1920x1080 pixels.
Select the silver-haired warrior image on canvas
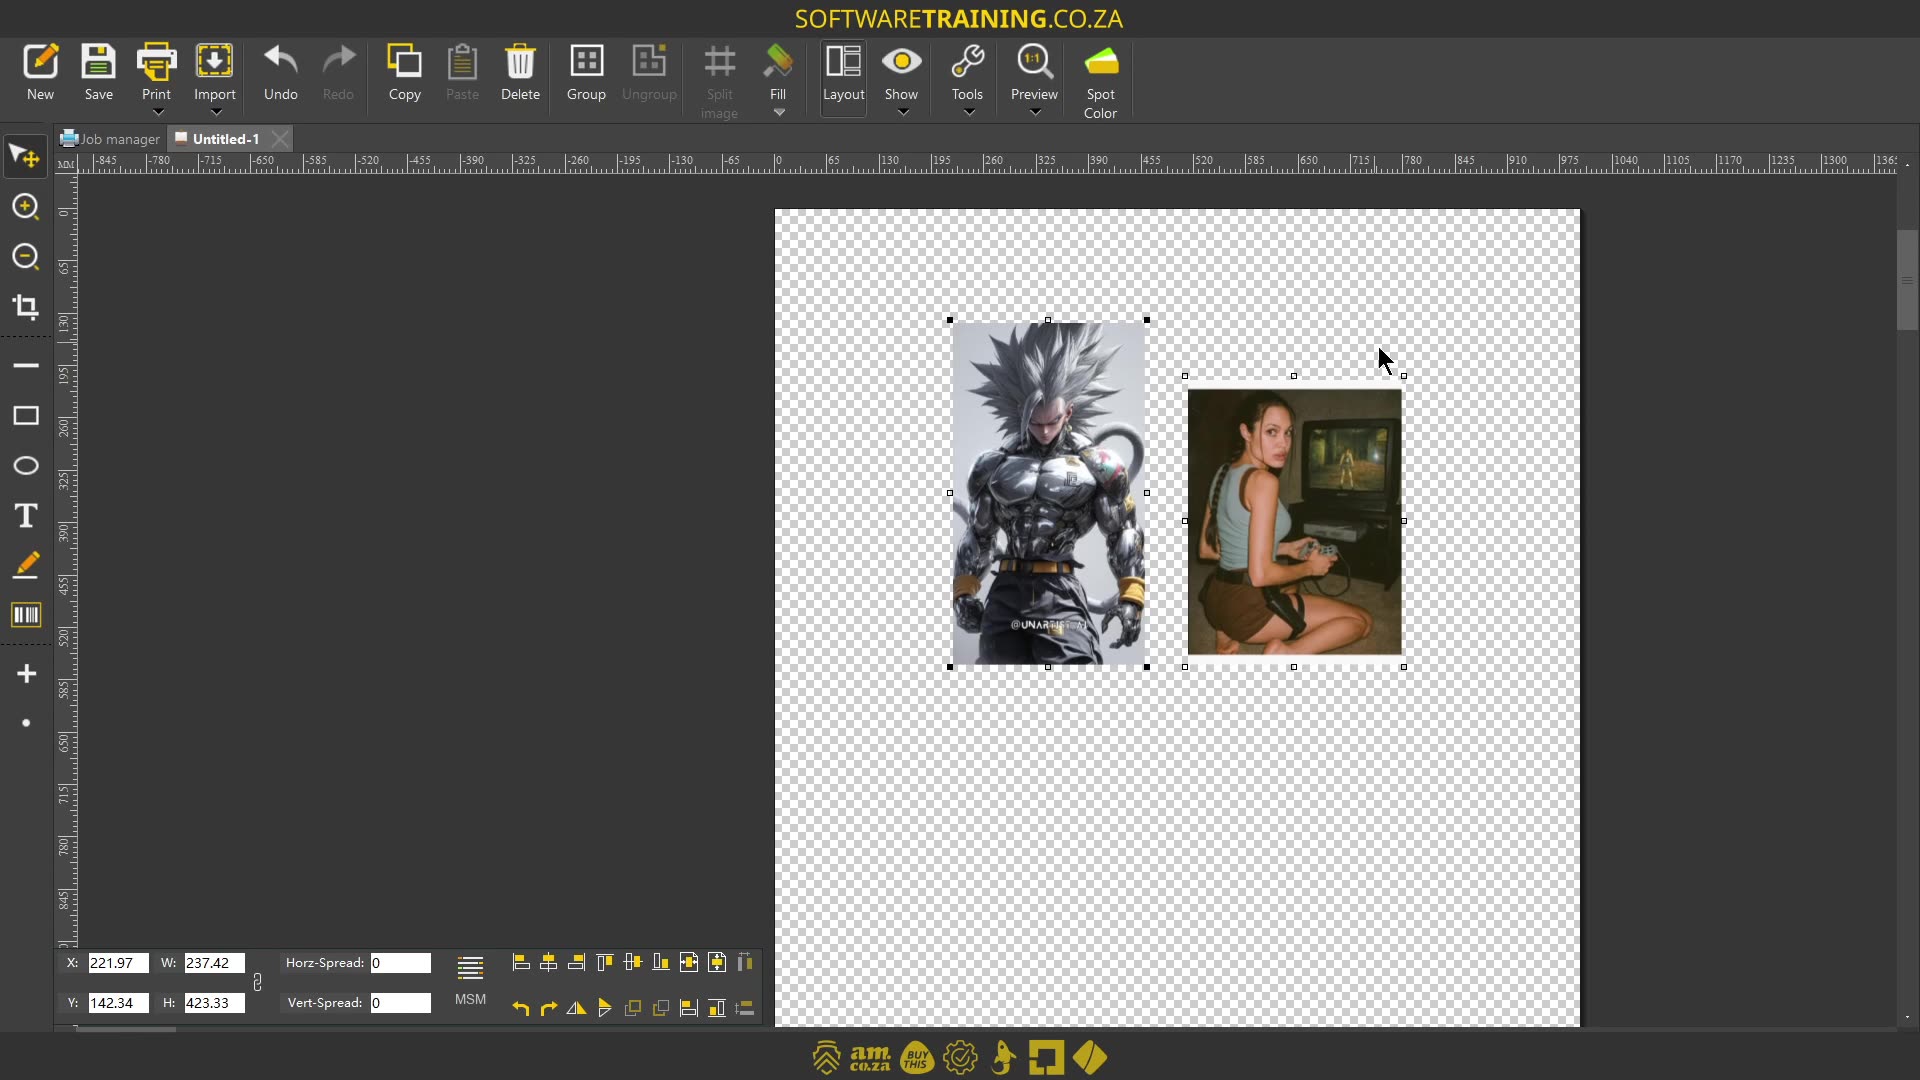click(1048, 493)
